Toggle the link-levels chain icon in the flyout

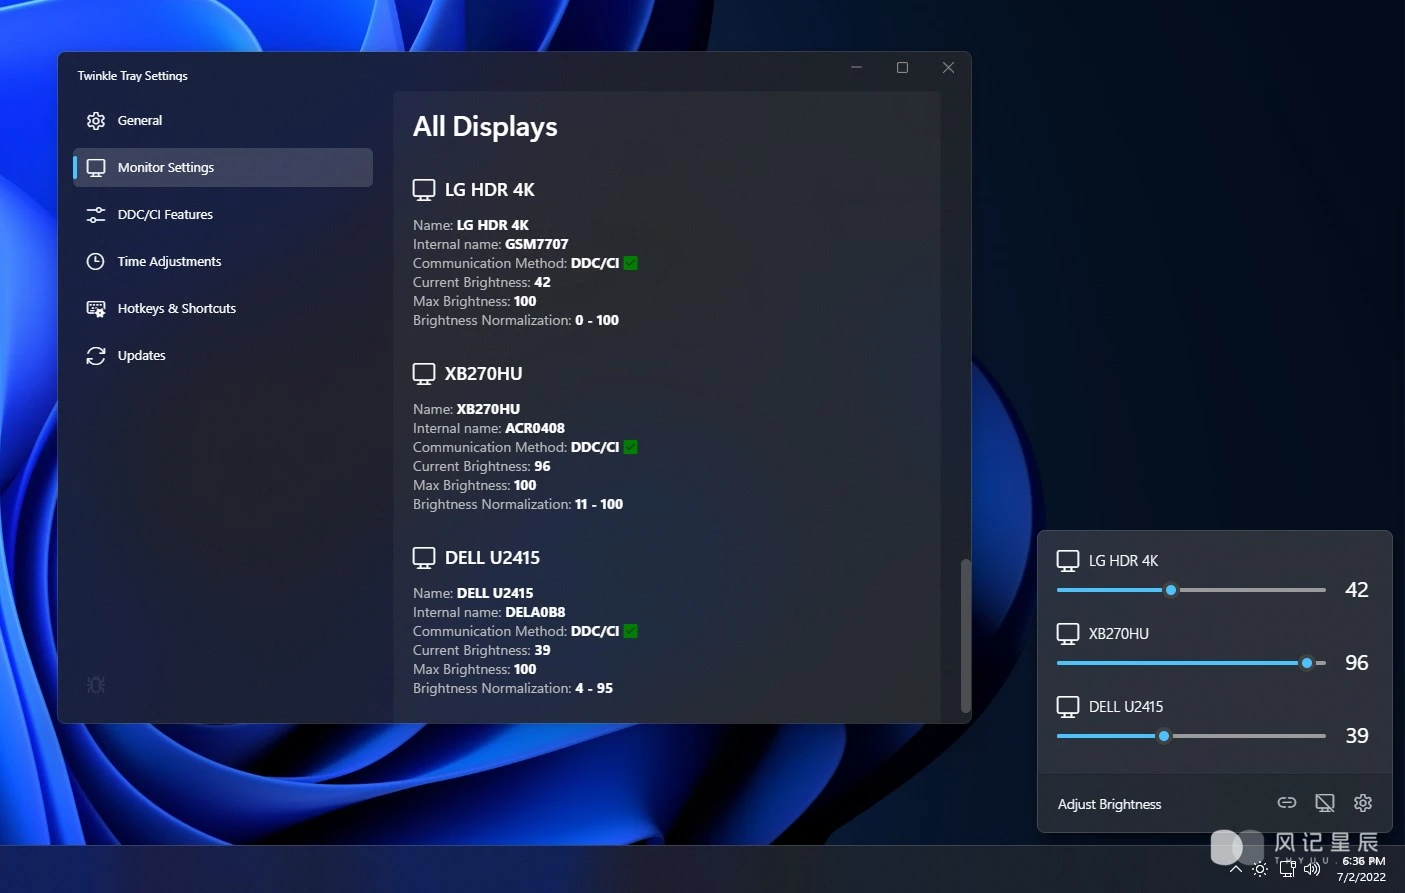[x=1287, y=803]
